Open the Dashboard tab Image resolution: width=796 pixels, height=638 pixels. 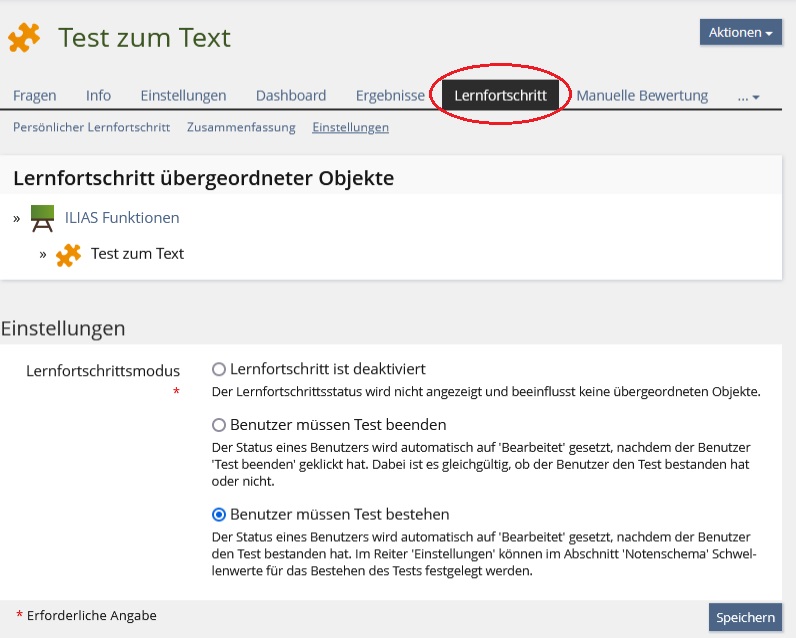pos(291,96)
